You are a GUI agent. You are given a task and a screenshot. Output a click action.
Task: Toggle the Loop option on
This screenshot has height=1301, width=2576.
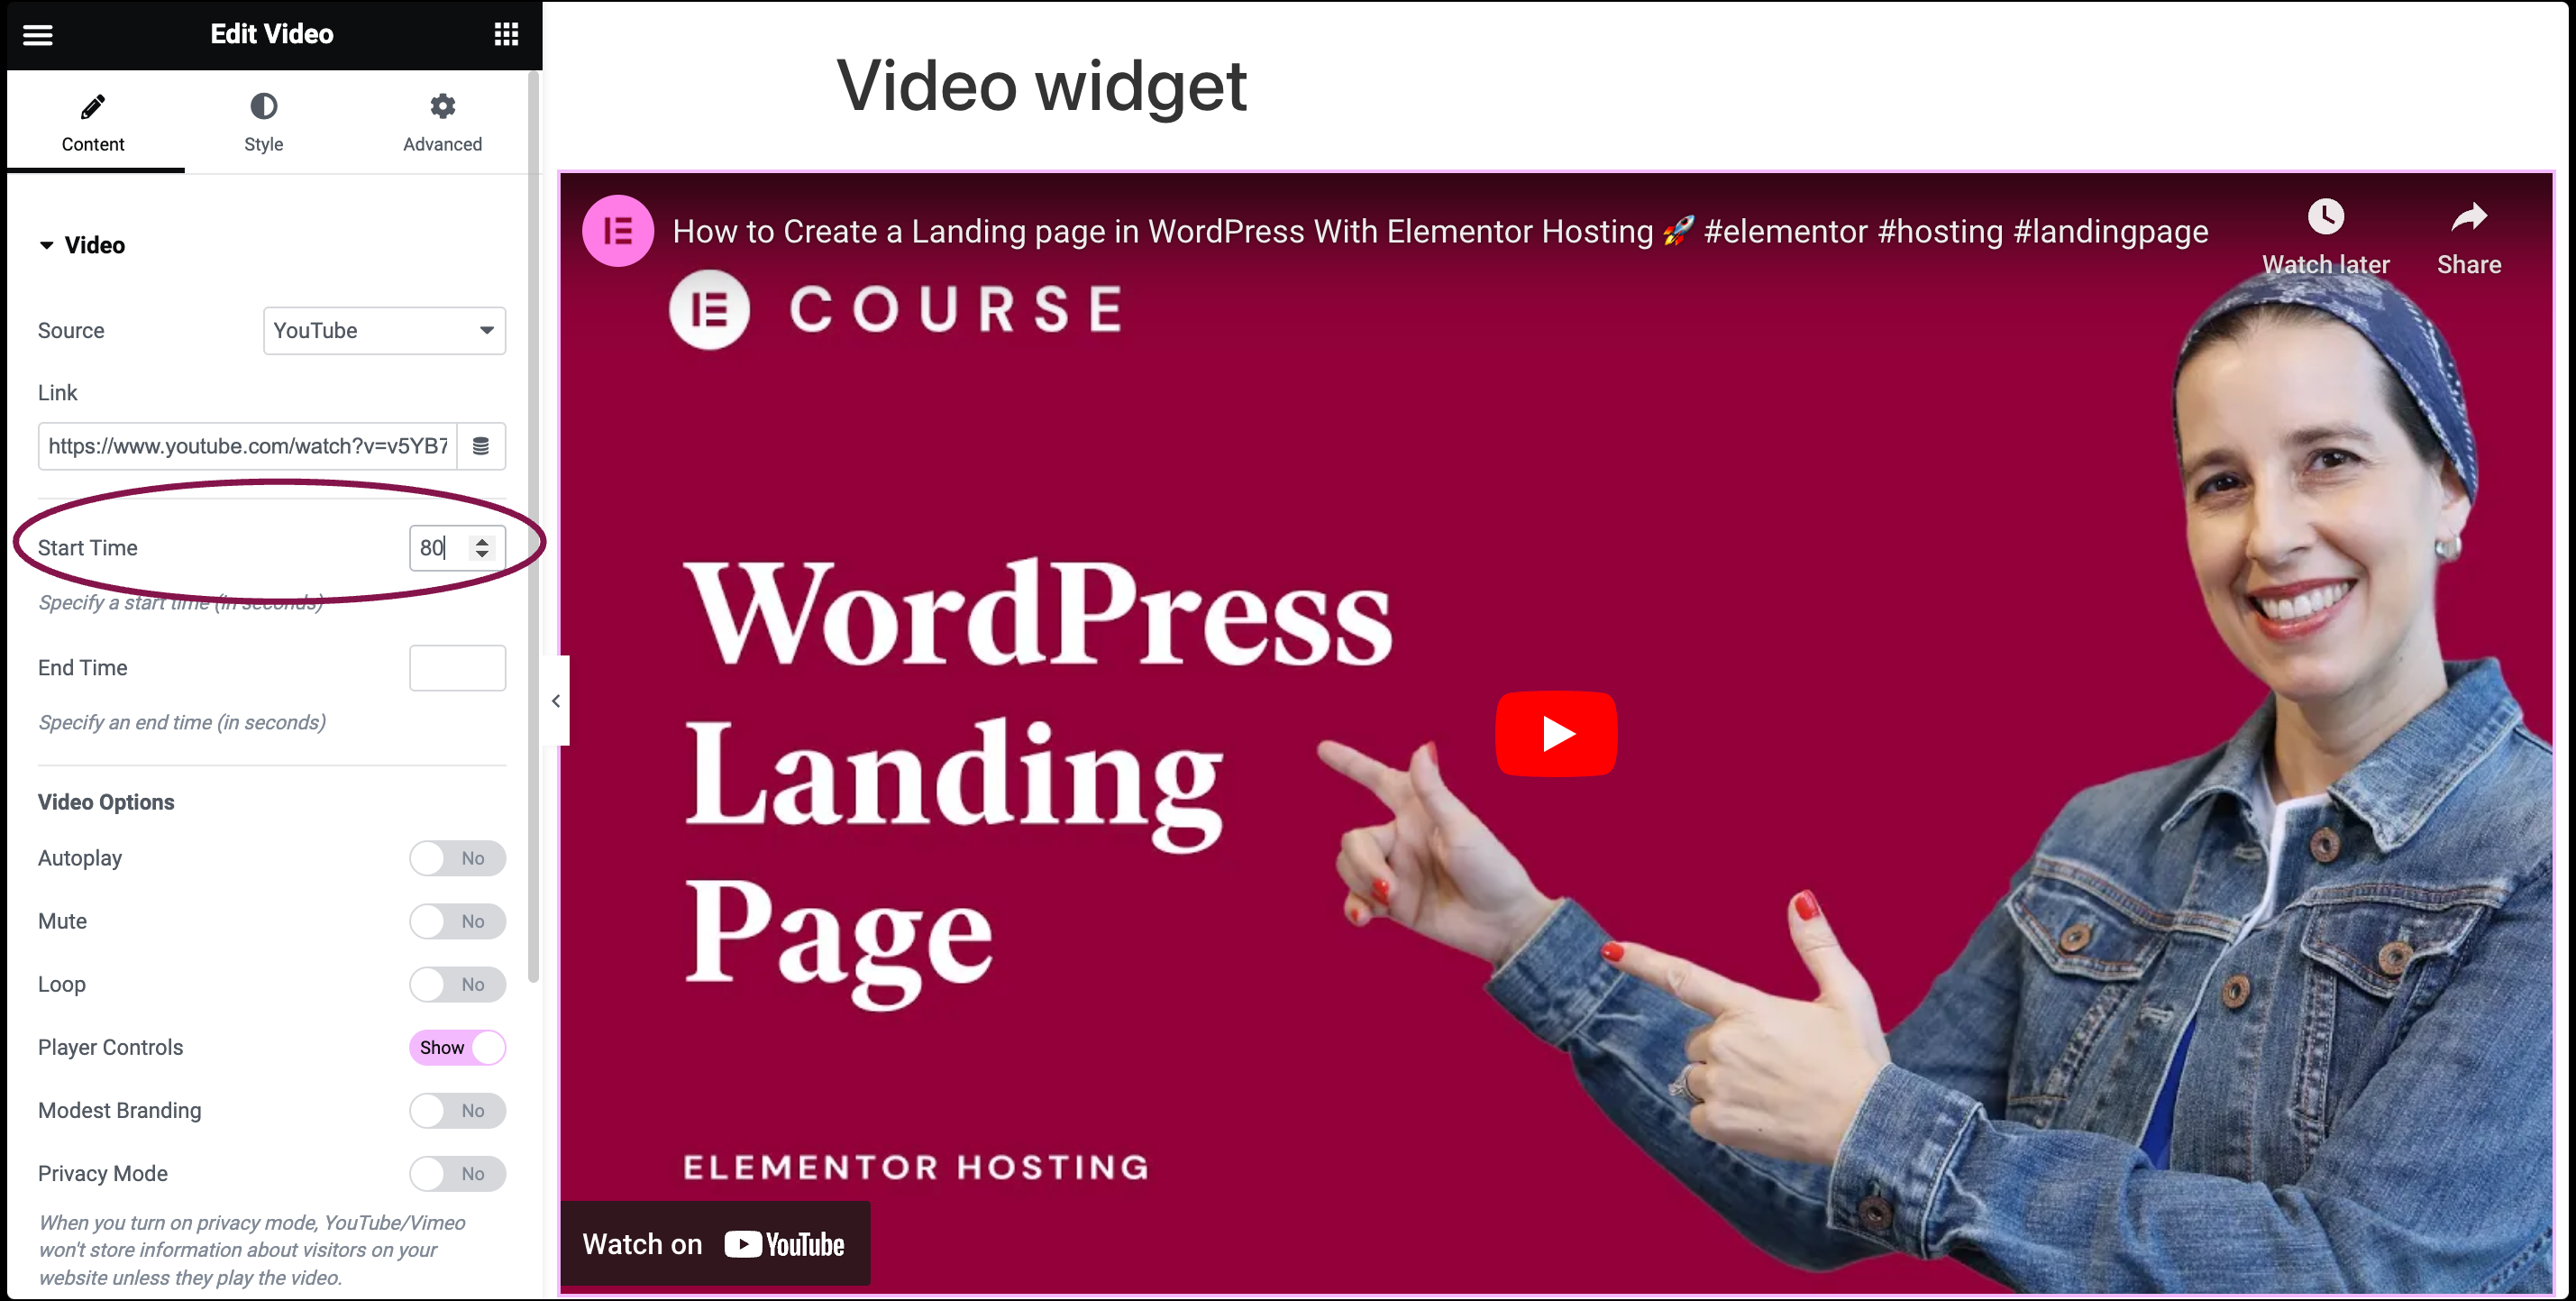[x=458, y=983]
